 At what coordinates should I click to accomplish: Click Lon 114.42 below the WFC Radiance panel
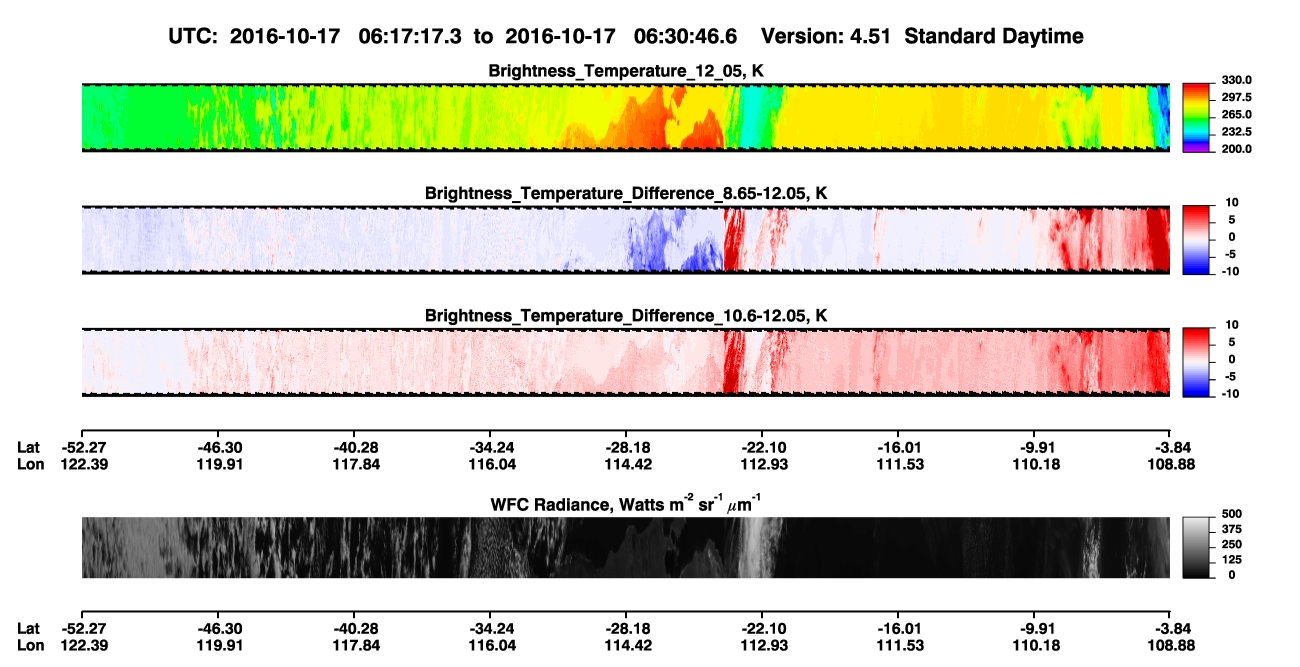[626, 645]
